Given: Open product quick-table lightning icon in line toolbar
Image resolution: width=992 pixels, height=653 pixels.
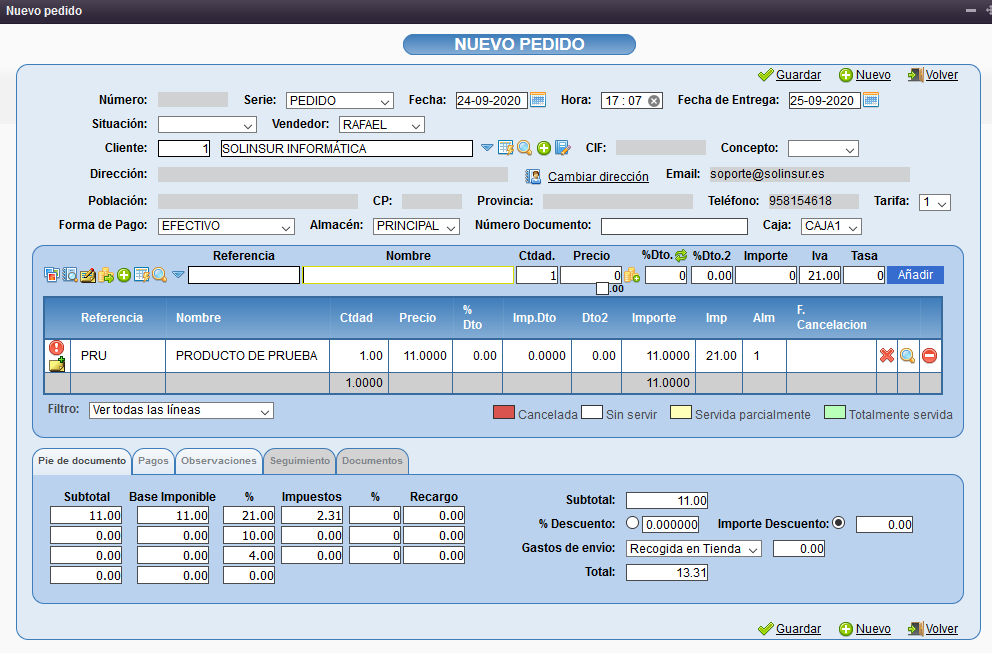Looking at the screenshot, I should [x=142, y=275].
